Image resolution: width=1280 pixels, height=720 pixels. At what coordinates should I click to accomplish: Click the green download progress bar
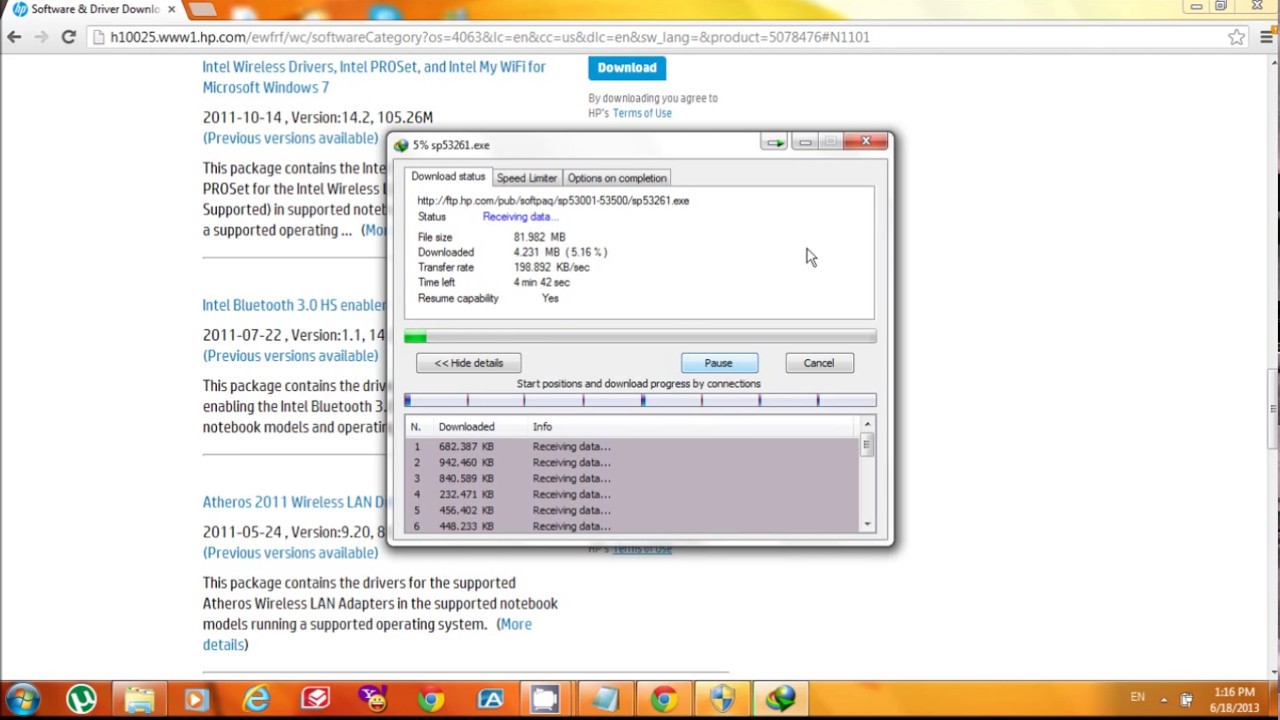tap(640, 337)
